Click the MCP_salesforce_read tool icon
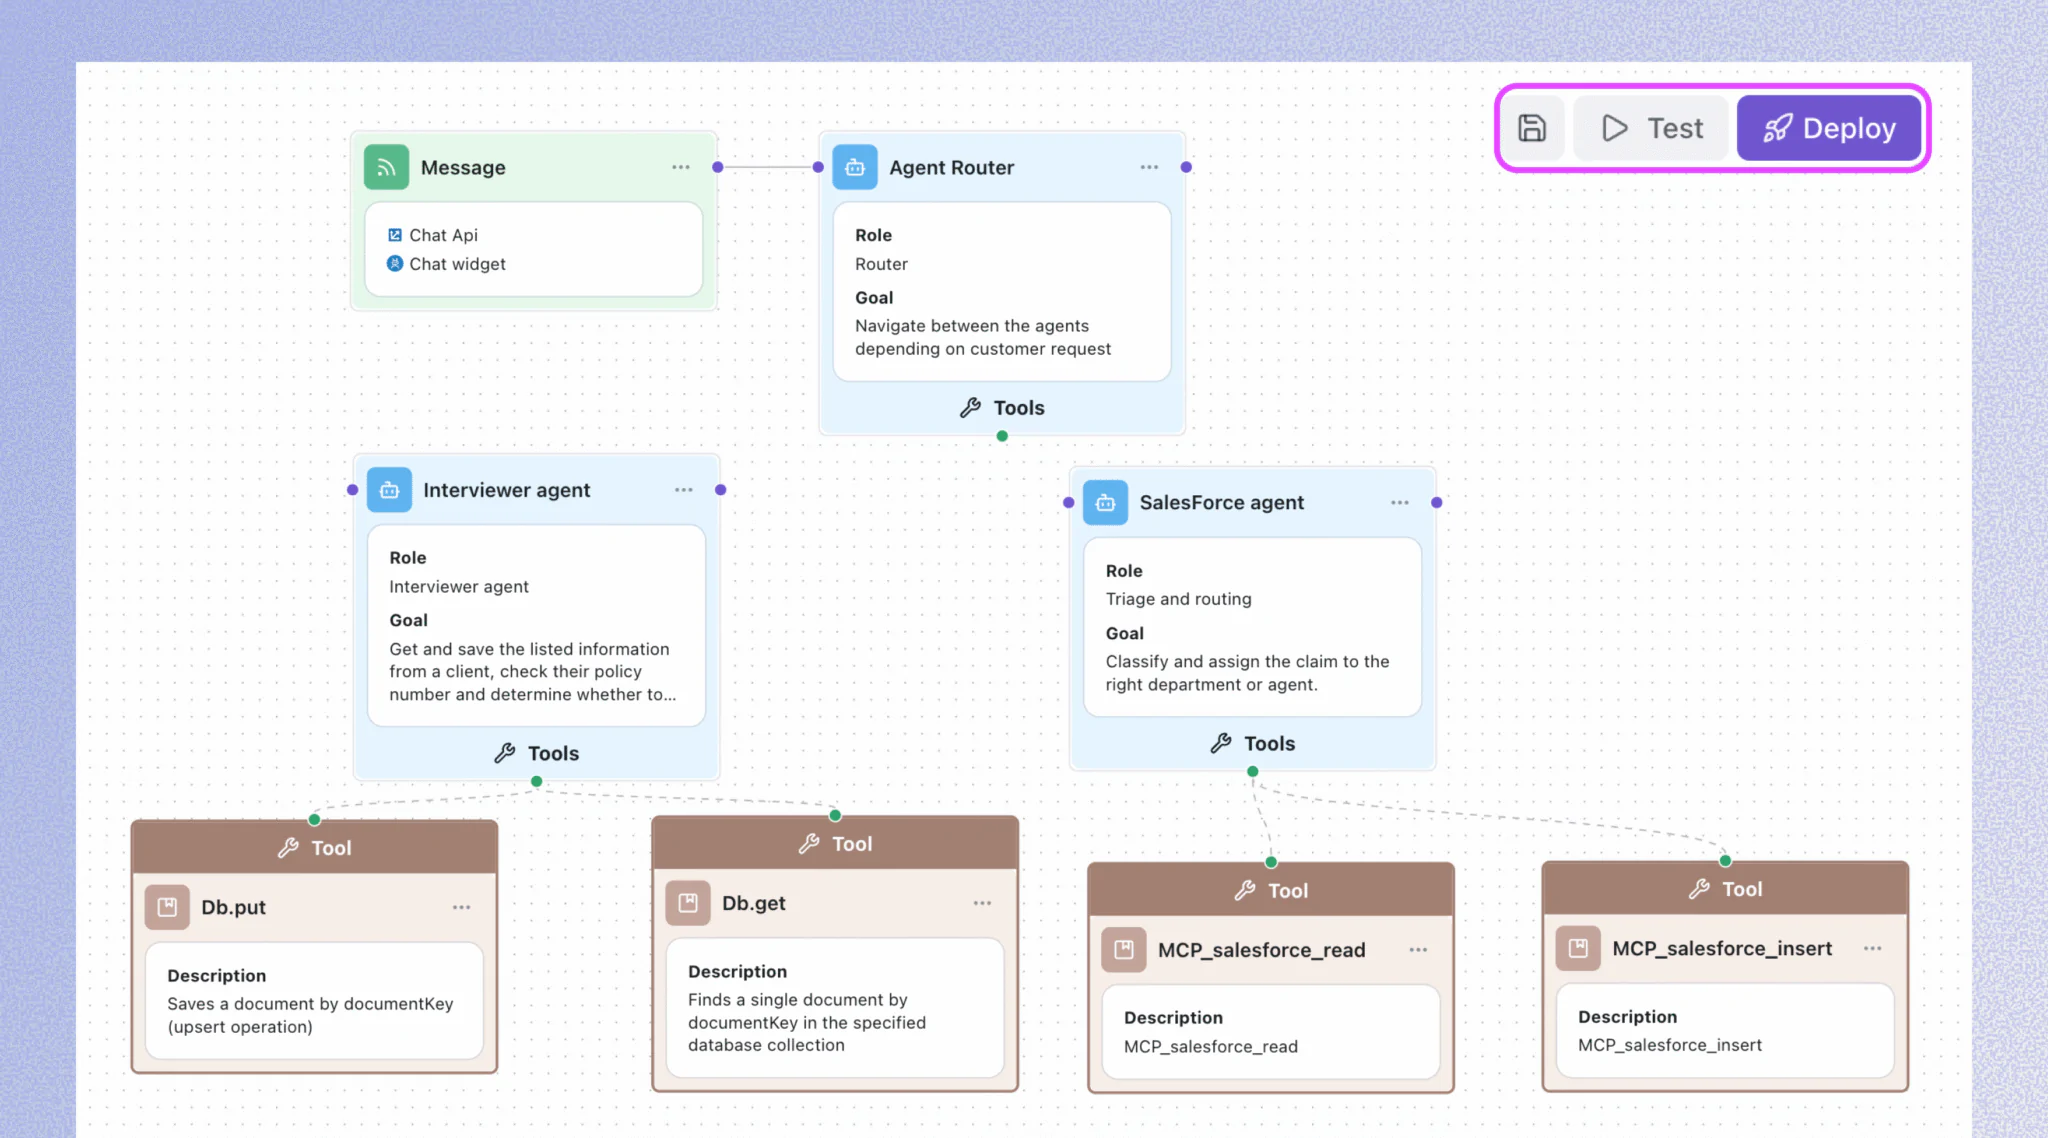2048x1138 pixels. 1124,950
